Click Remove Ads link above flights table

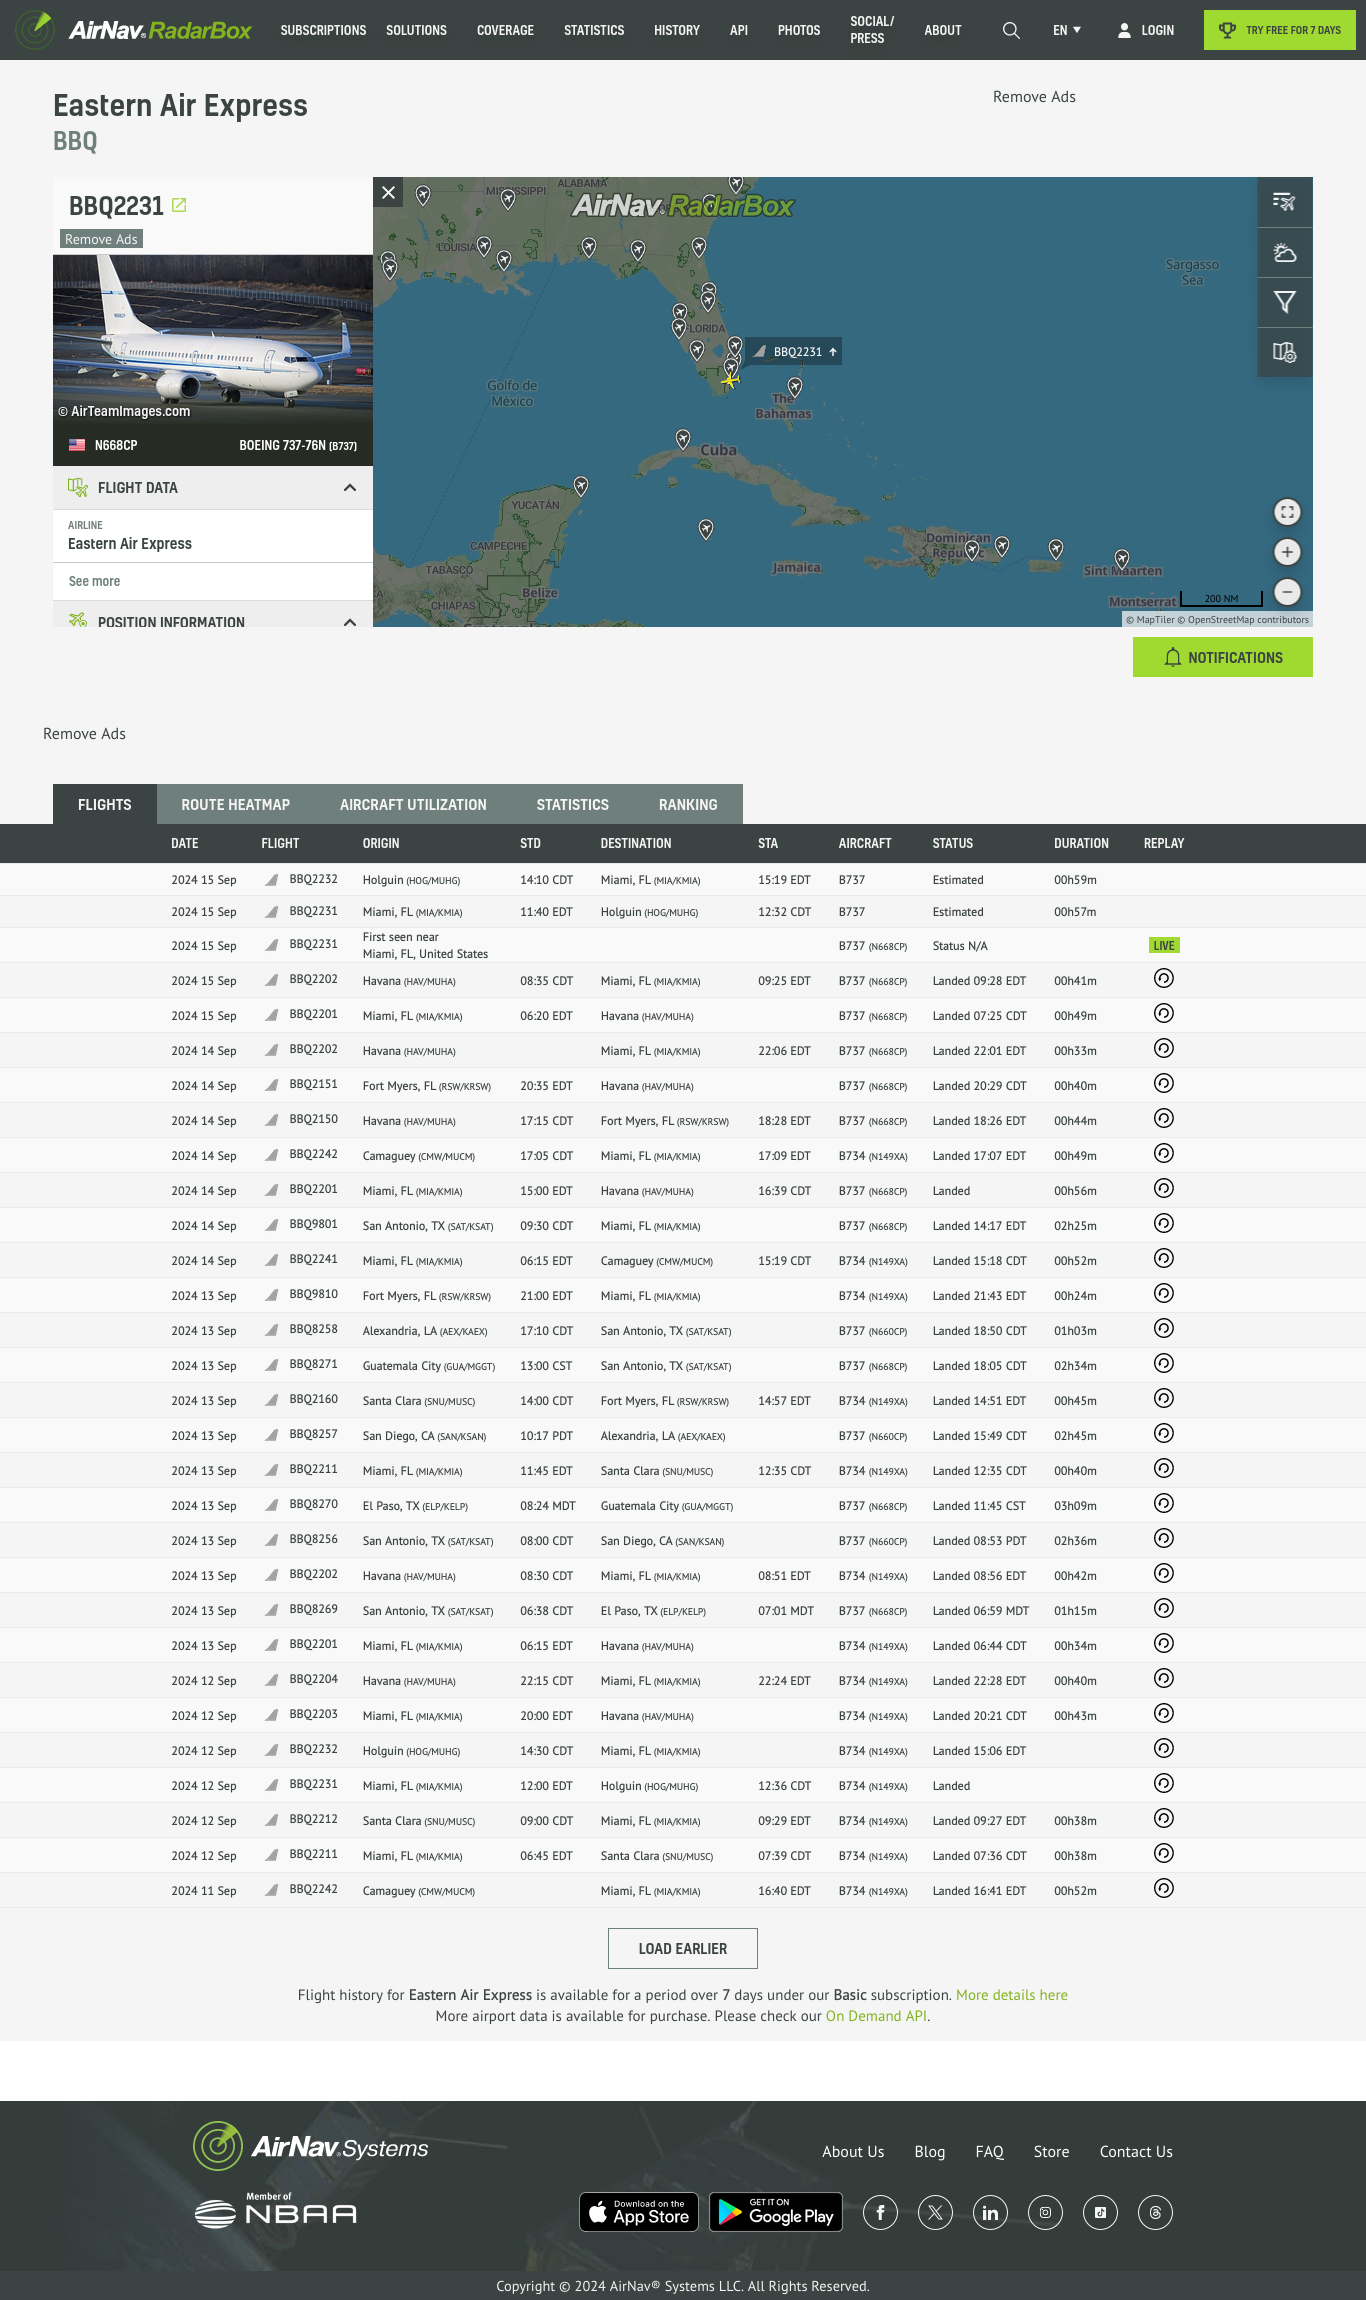[x=84, y=734]
